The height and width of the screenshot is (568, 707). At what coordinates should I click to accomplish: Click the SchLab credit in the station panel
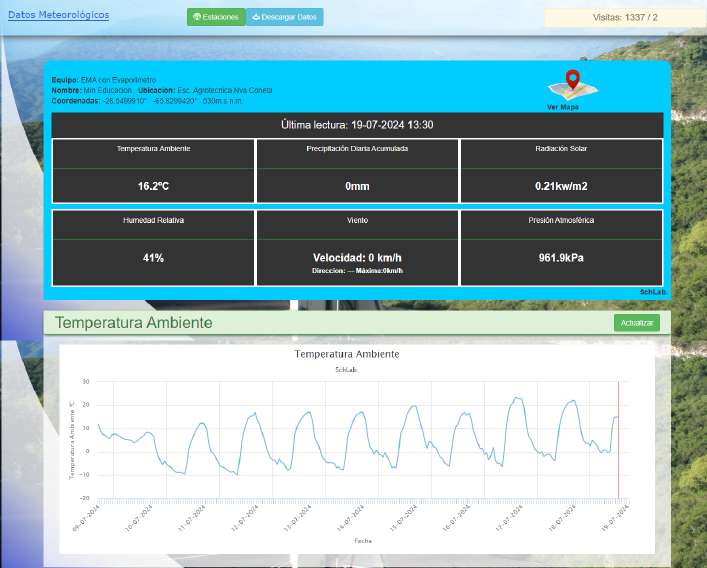pyautogui.click(x=653, y=292)
